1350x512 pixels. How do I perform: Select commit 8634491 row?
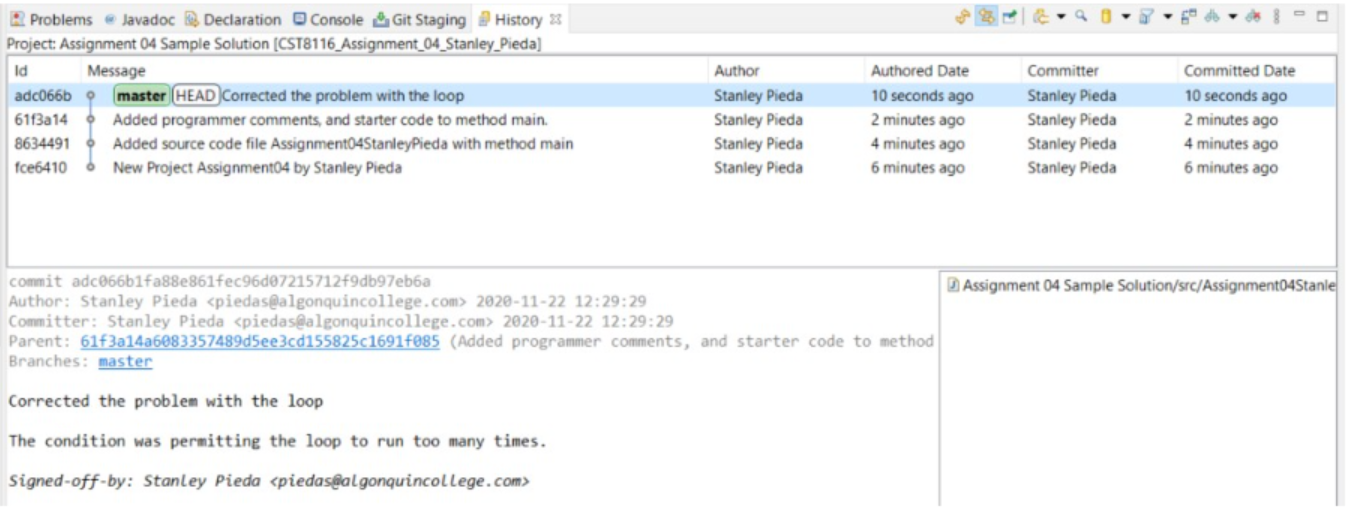point(671,144)
